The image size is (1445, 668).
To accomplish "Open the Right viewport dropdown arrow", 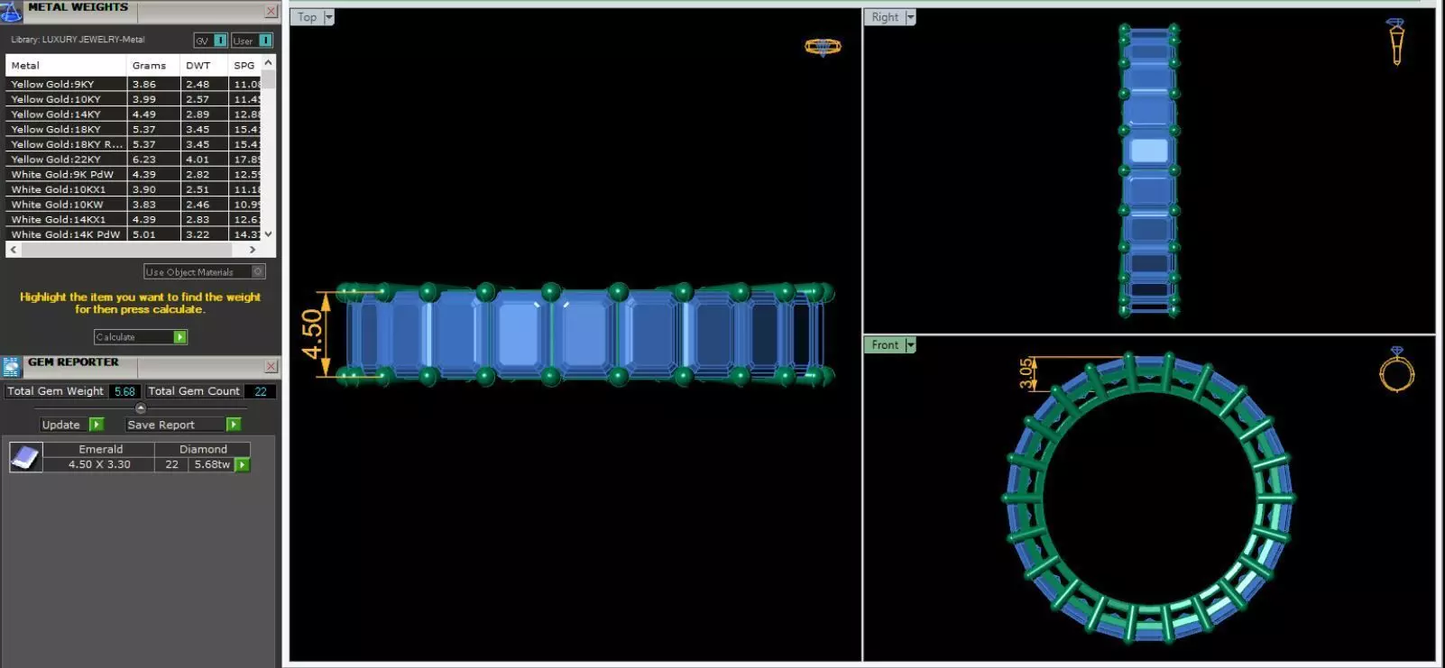I will [910, 17].
